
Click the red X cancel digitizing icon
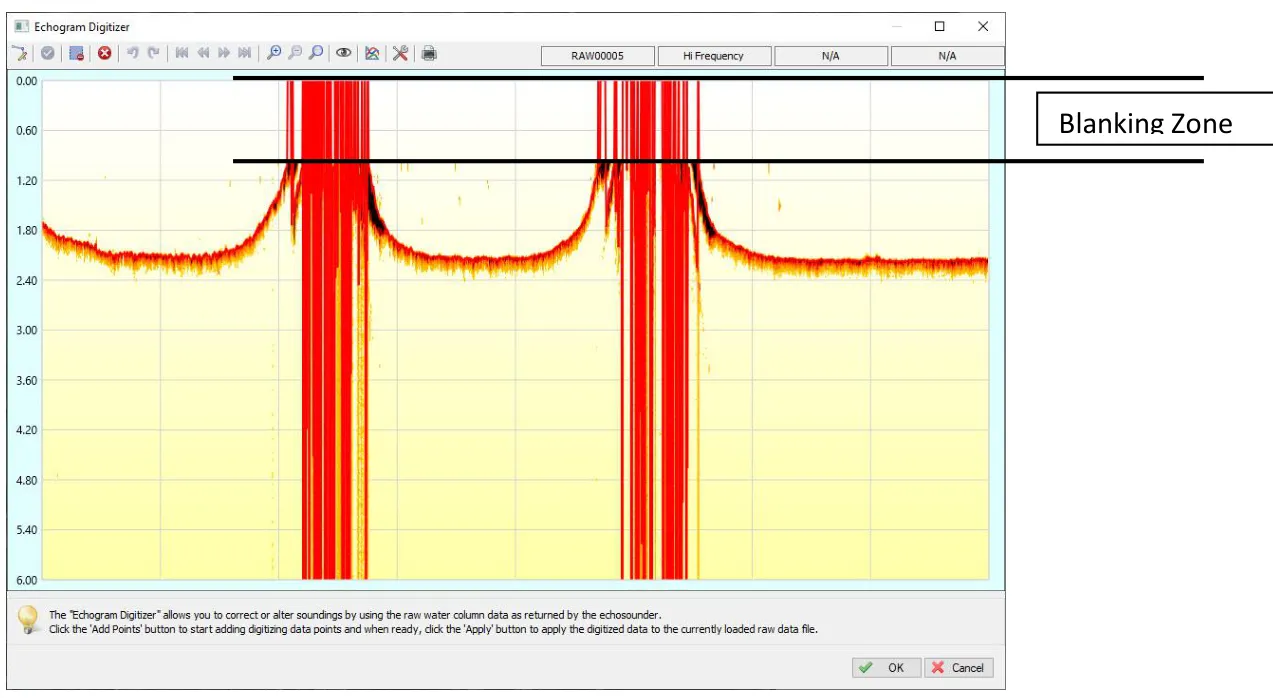[x=104, y=53]
